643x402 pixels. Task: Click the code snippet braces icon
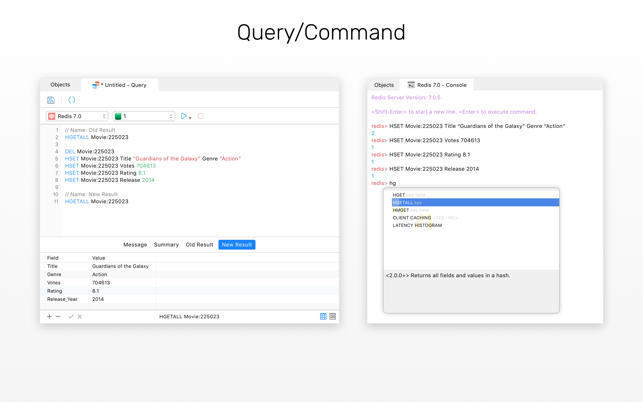72,100
